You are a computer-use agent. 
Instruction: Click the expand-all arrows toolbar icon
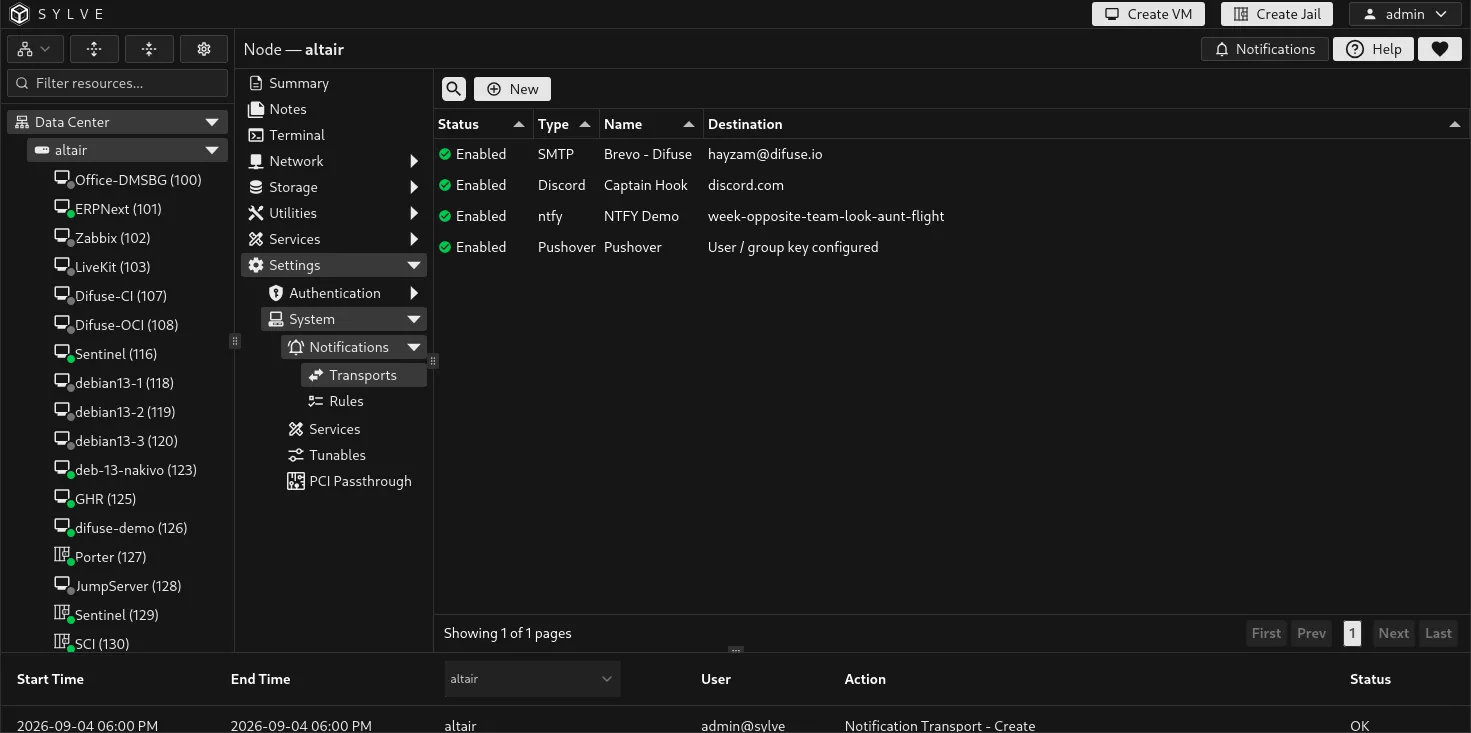(x=94, y=49)
